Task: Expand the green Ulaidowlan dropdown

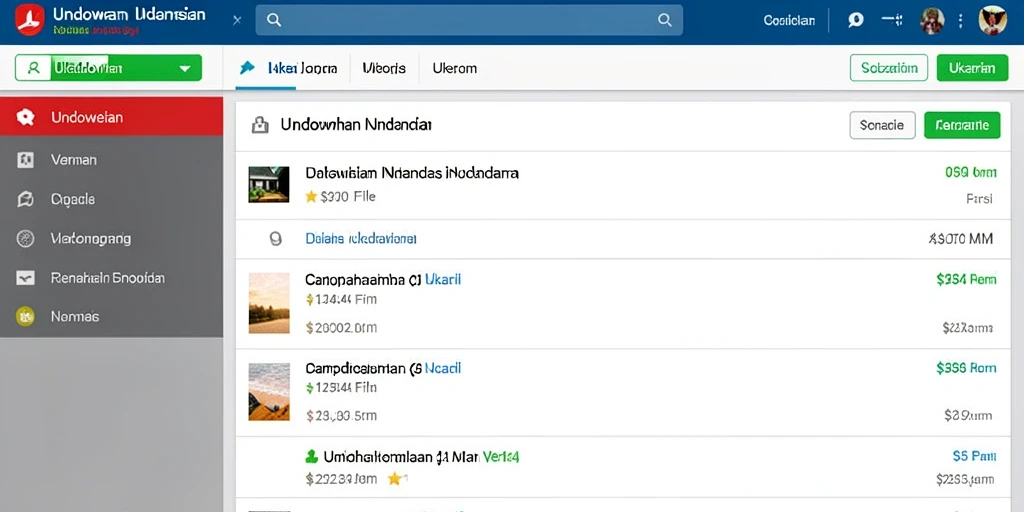Action: (108, 68)
